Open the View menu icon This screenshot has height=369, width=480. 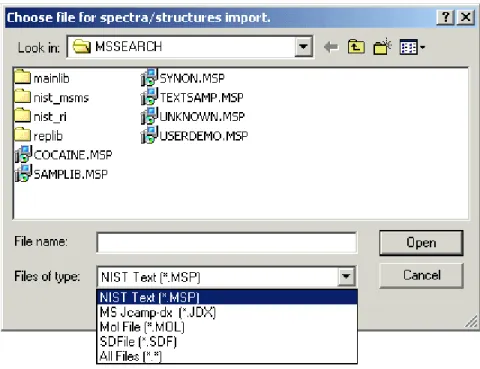tap(412, 47)
